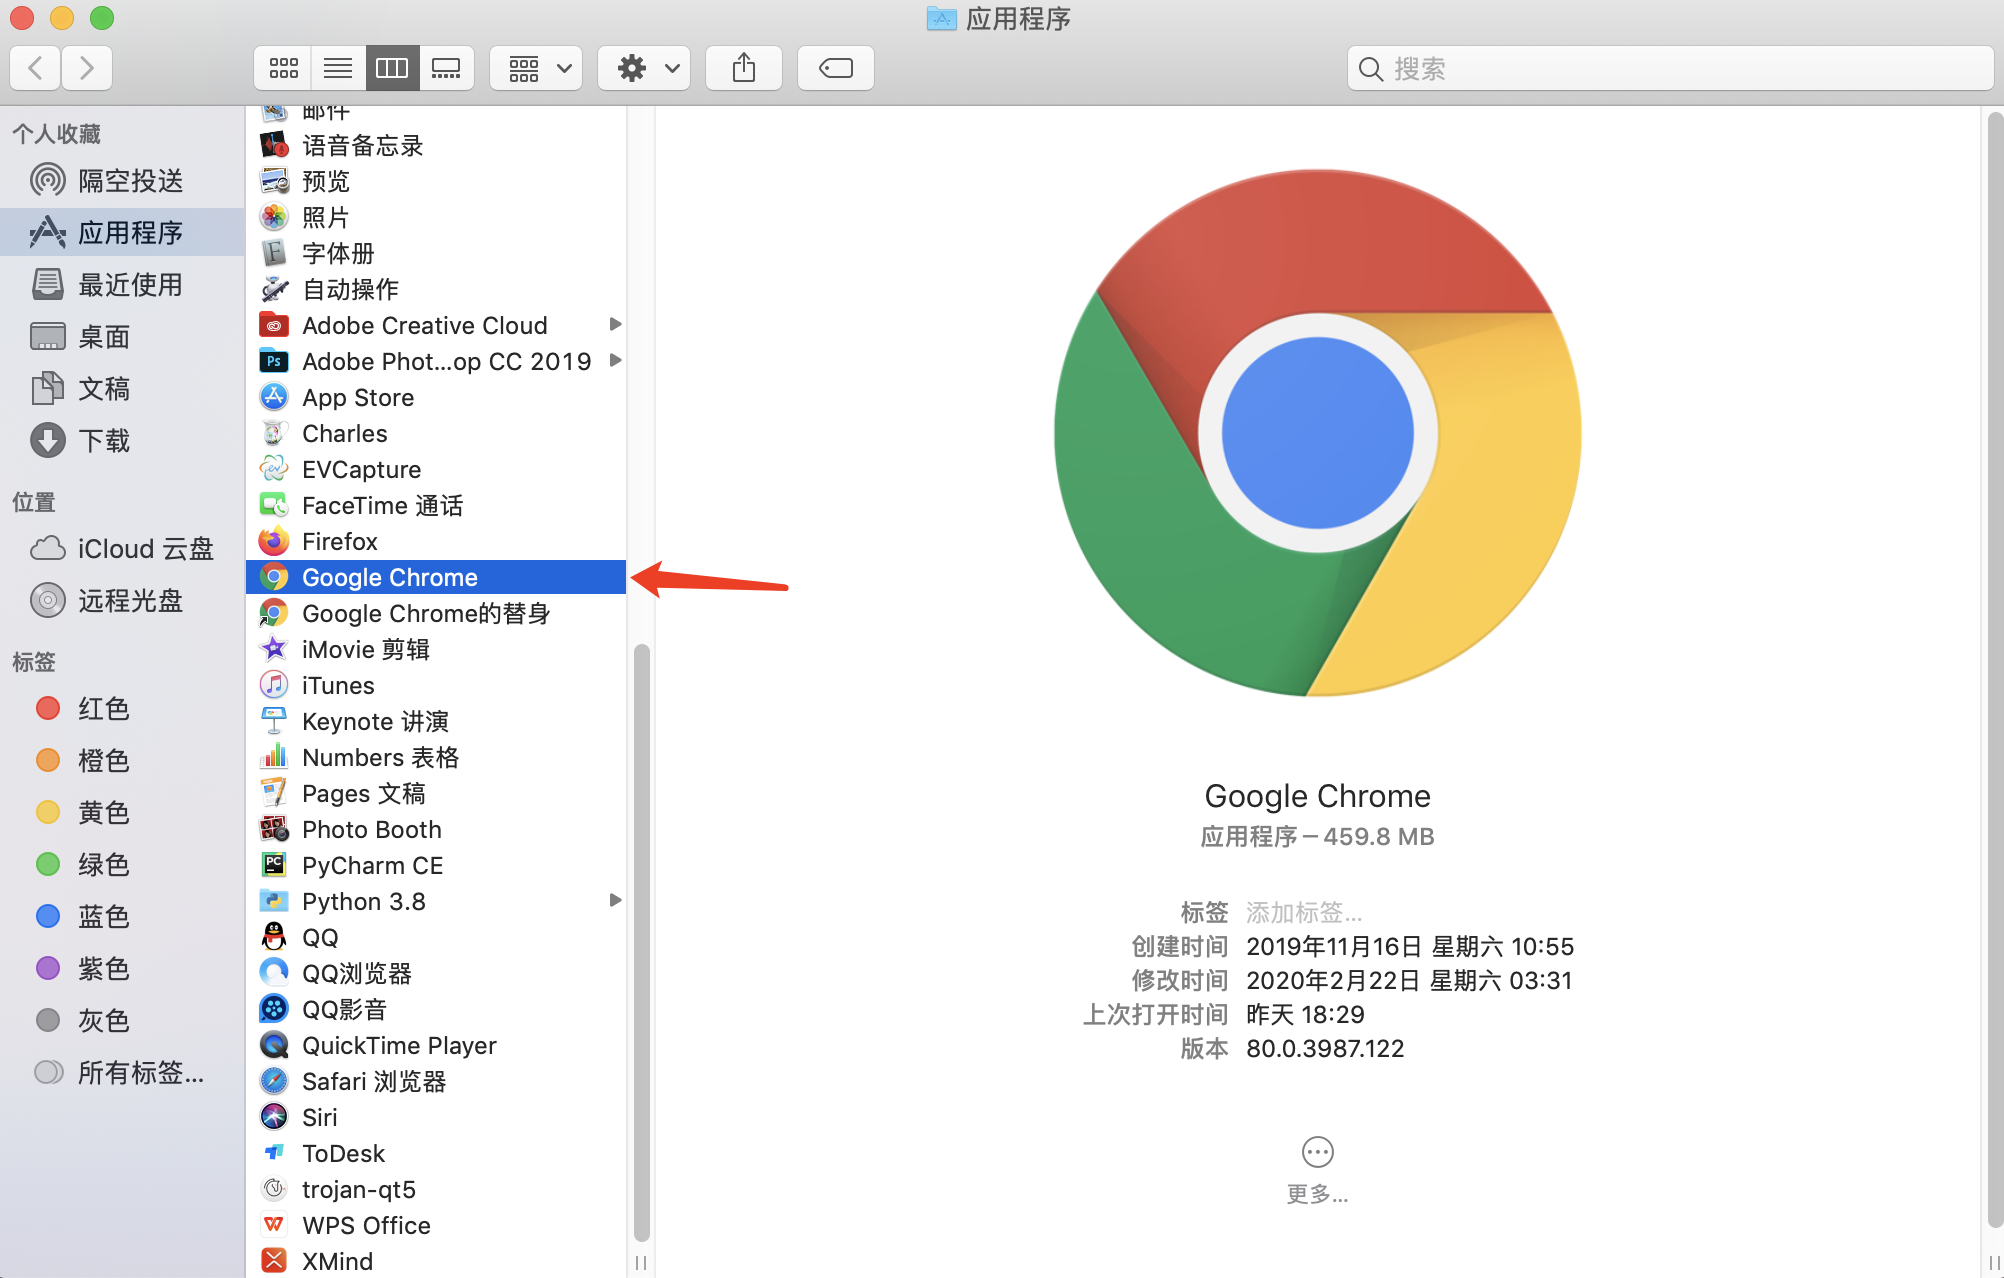Click the red (红色) tag
Image resolution: width=2004 pixels, height=1278 pixels.
click(x=104, y=709)
